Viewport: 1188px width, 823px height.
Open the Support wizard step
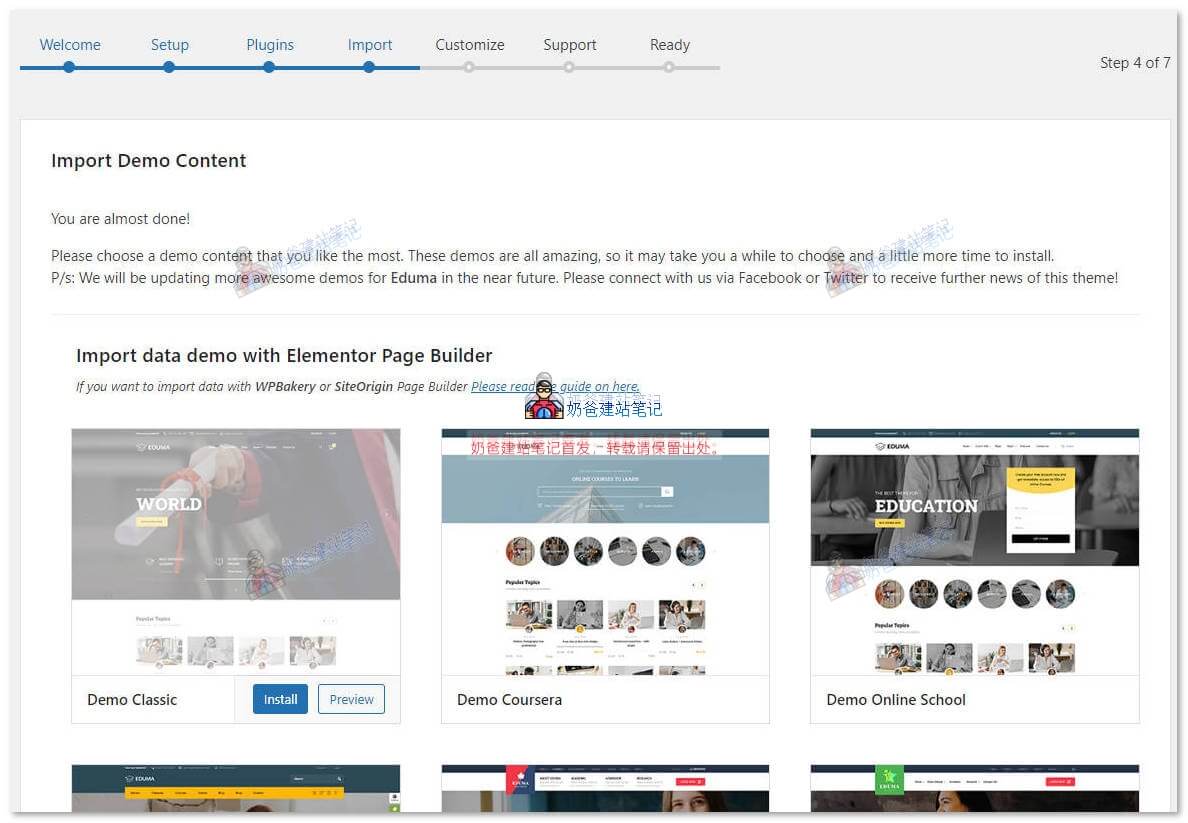coord(569,45)
